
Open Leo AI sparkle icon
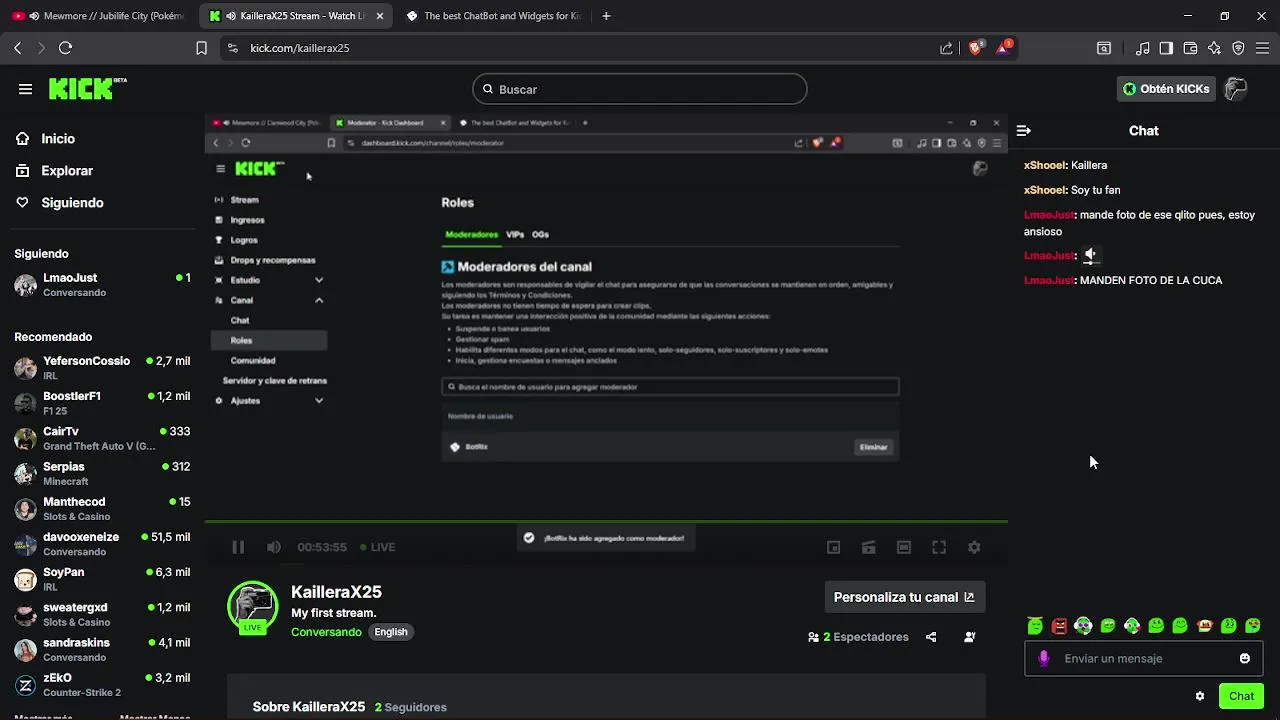(x=1214, y=48)
